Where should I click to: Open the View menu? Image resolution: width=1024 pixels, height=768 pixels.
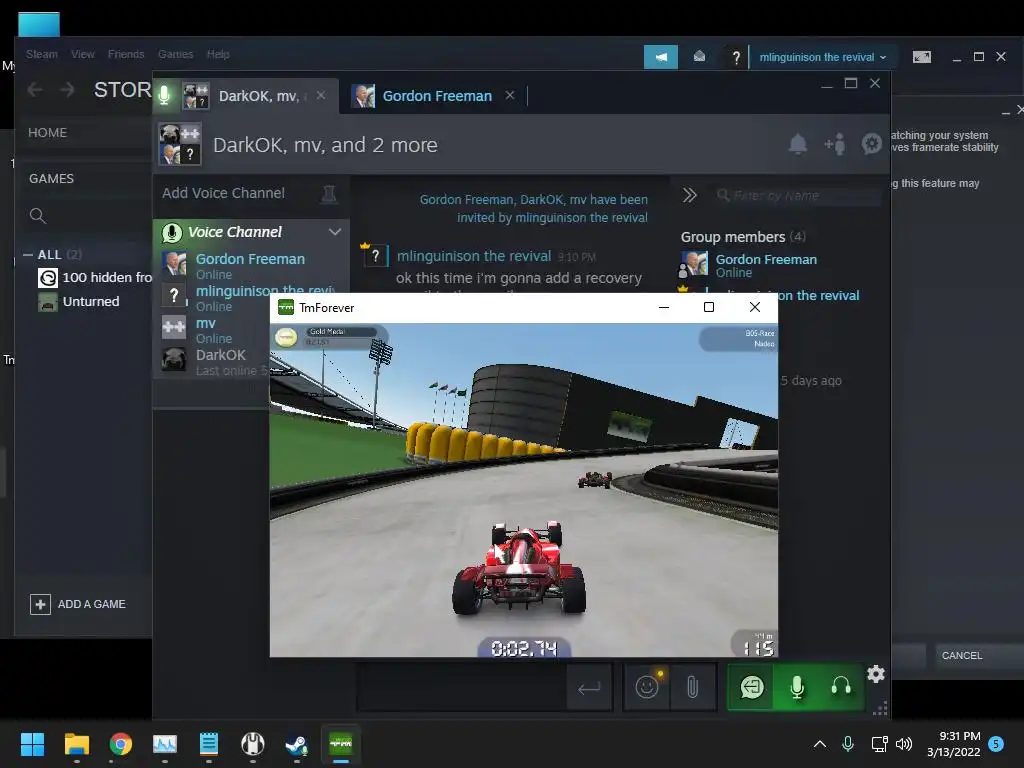[x=83, y=54]
